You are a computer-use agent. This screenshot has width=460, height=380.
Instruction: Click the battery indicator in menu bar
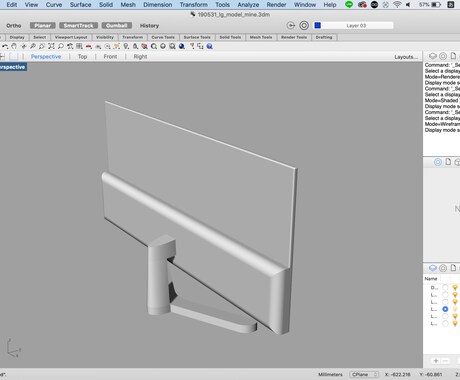pos(436,5)
